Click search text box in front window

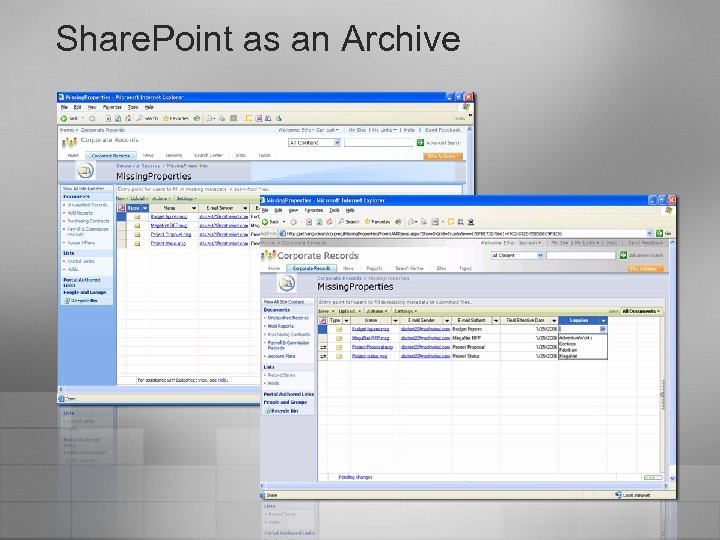click(581, 255)
